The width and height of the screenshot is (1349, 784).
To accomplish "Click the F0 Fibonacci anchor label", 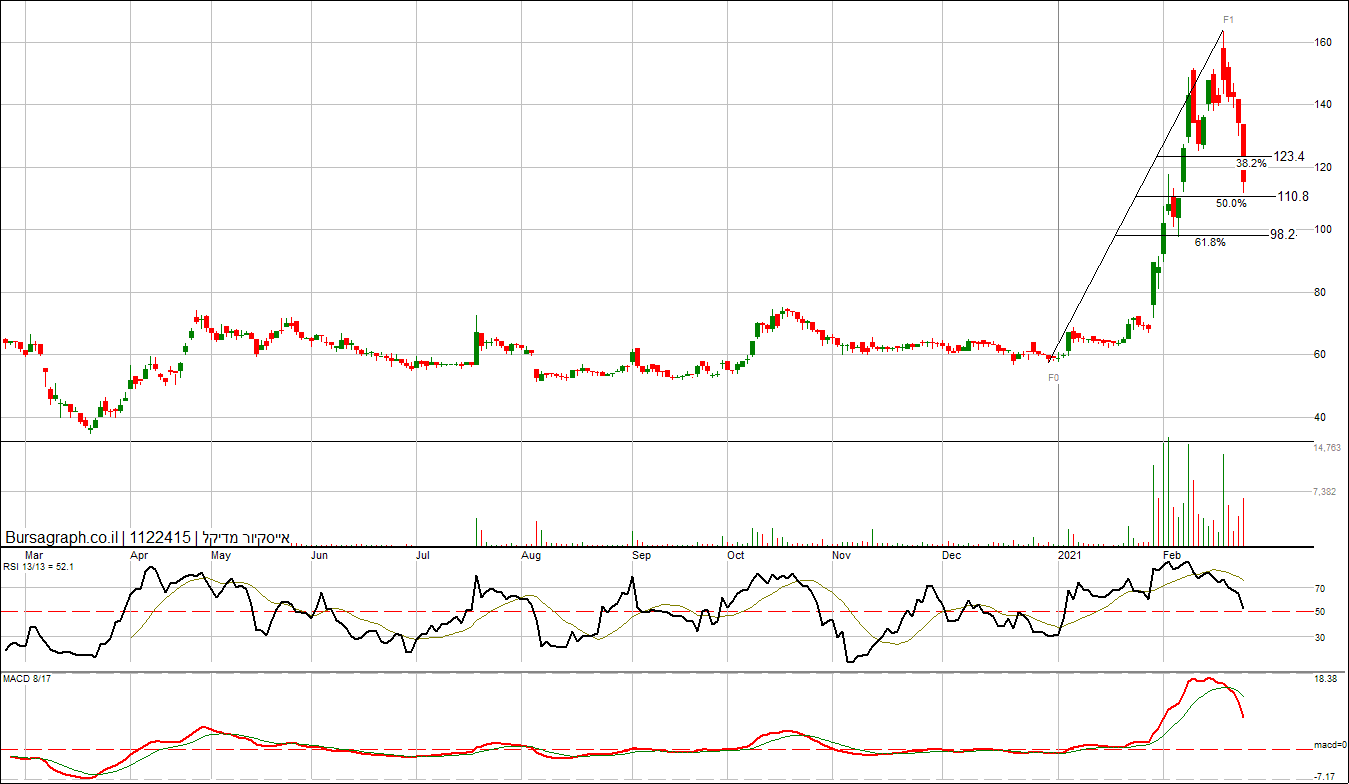I will click(1053, 378).
